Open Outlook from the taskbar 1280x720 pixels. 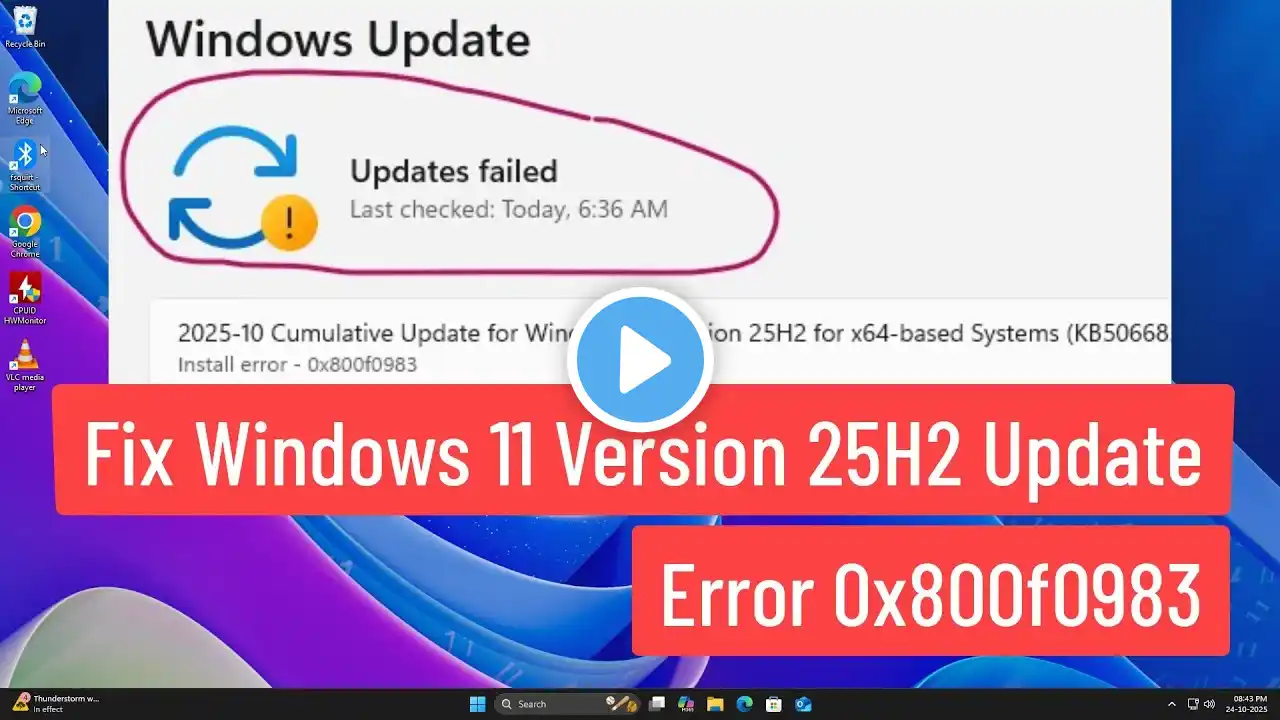[803, 704]
